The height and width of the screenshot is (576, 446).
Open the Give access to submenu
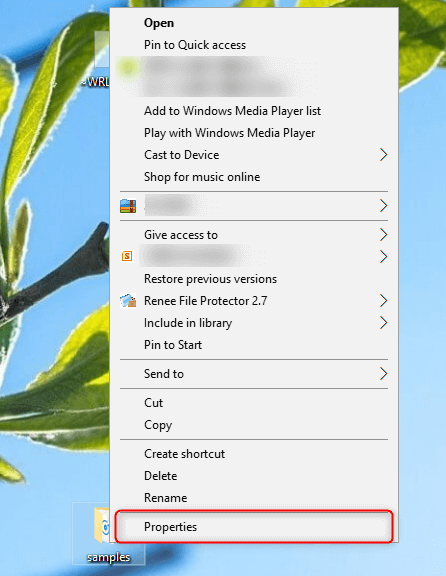253,234
